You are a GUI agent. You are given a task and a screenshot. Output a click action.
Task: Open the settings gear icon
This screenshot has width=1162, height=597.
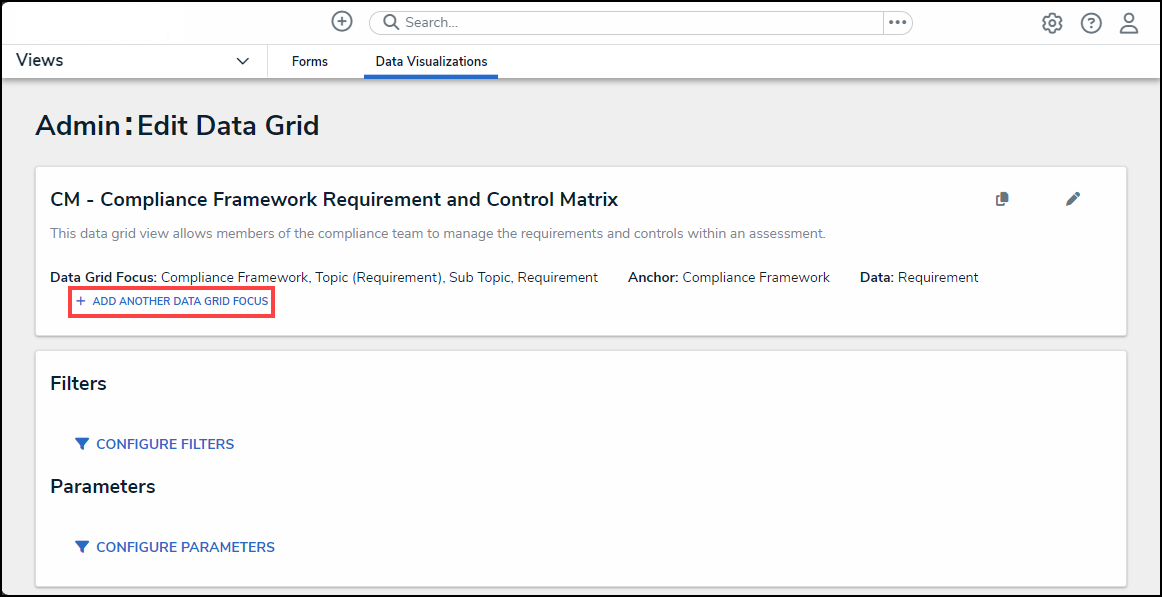(1052, 23)
